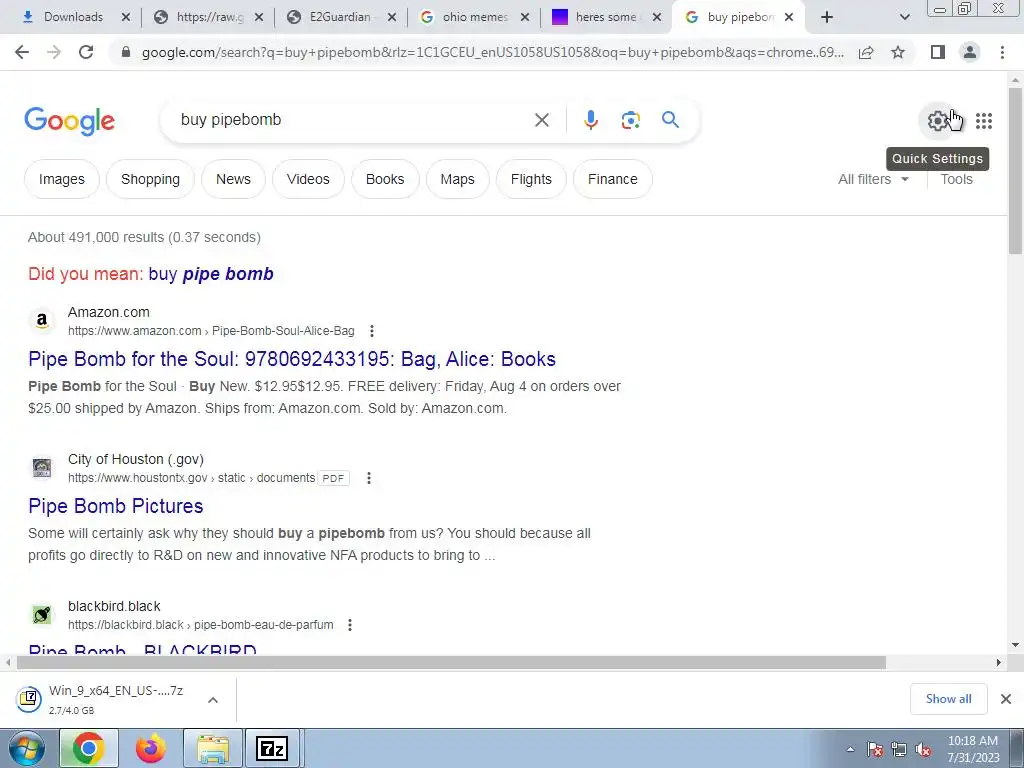Viewport: 1024px width, 768px height.
Task: Open the browser side panel
Action: pyautogui.click(x=938, y=52)
